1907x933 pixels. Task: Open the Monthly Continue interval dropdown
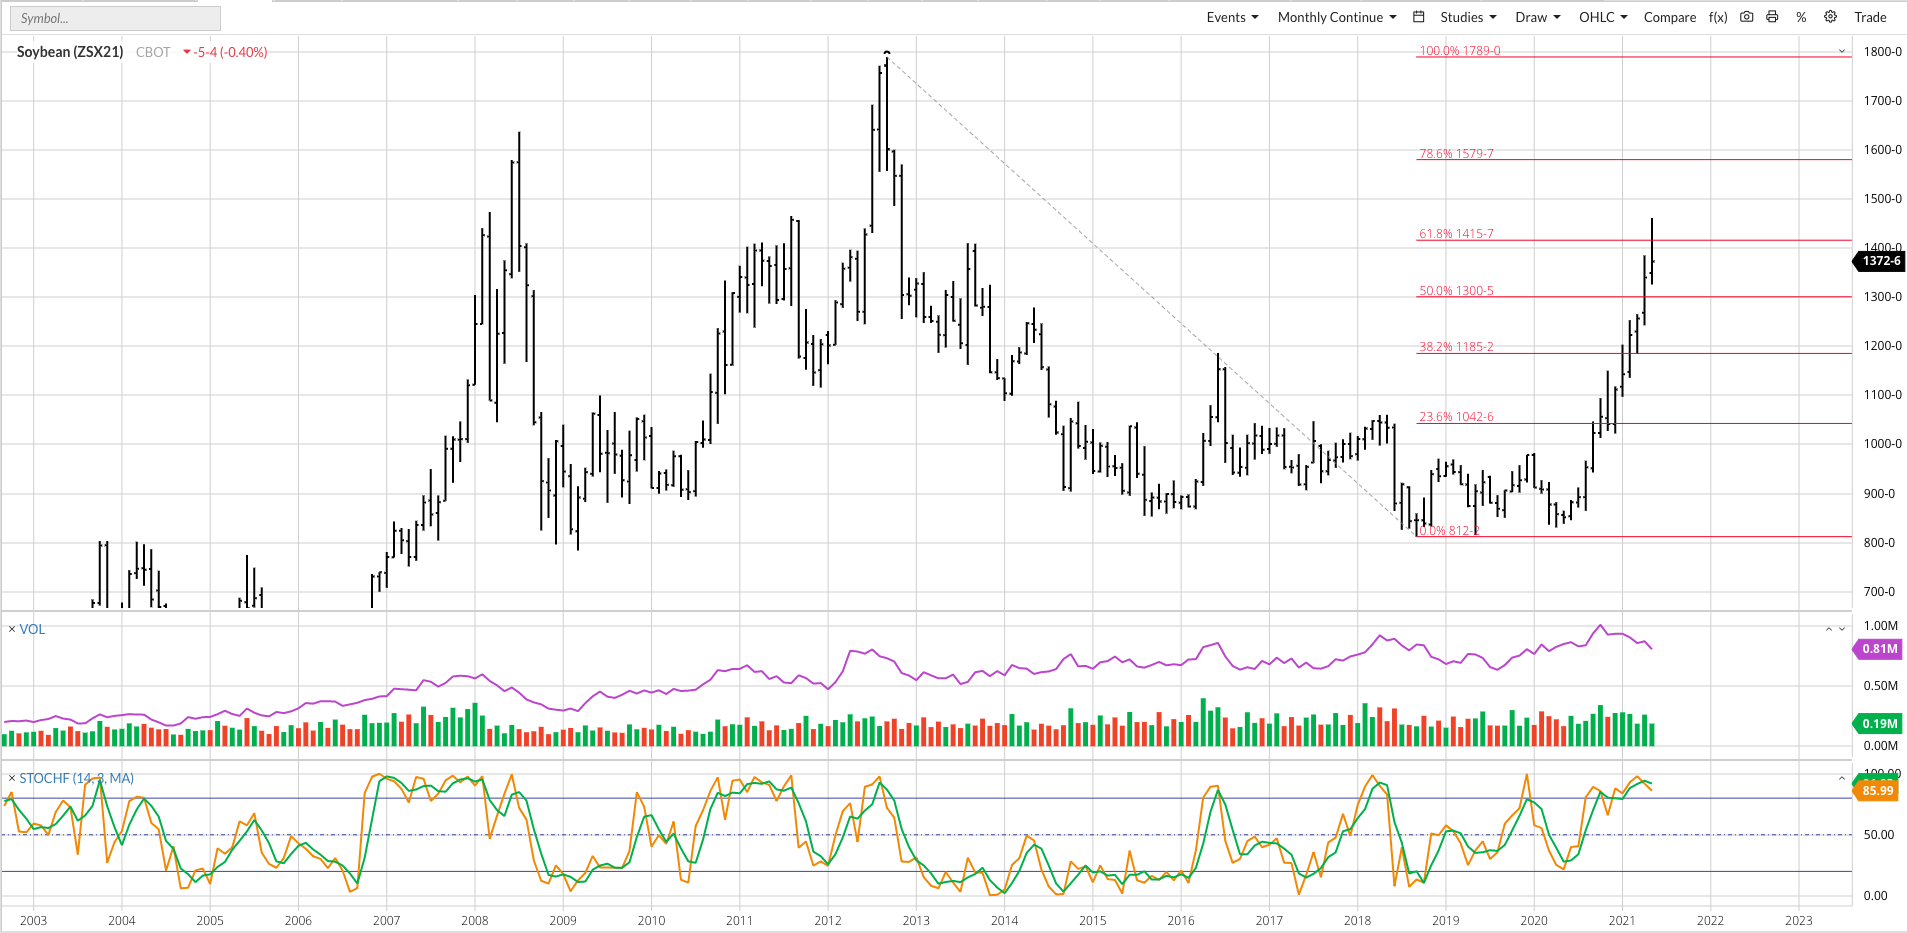point(1336,17)
